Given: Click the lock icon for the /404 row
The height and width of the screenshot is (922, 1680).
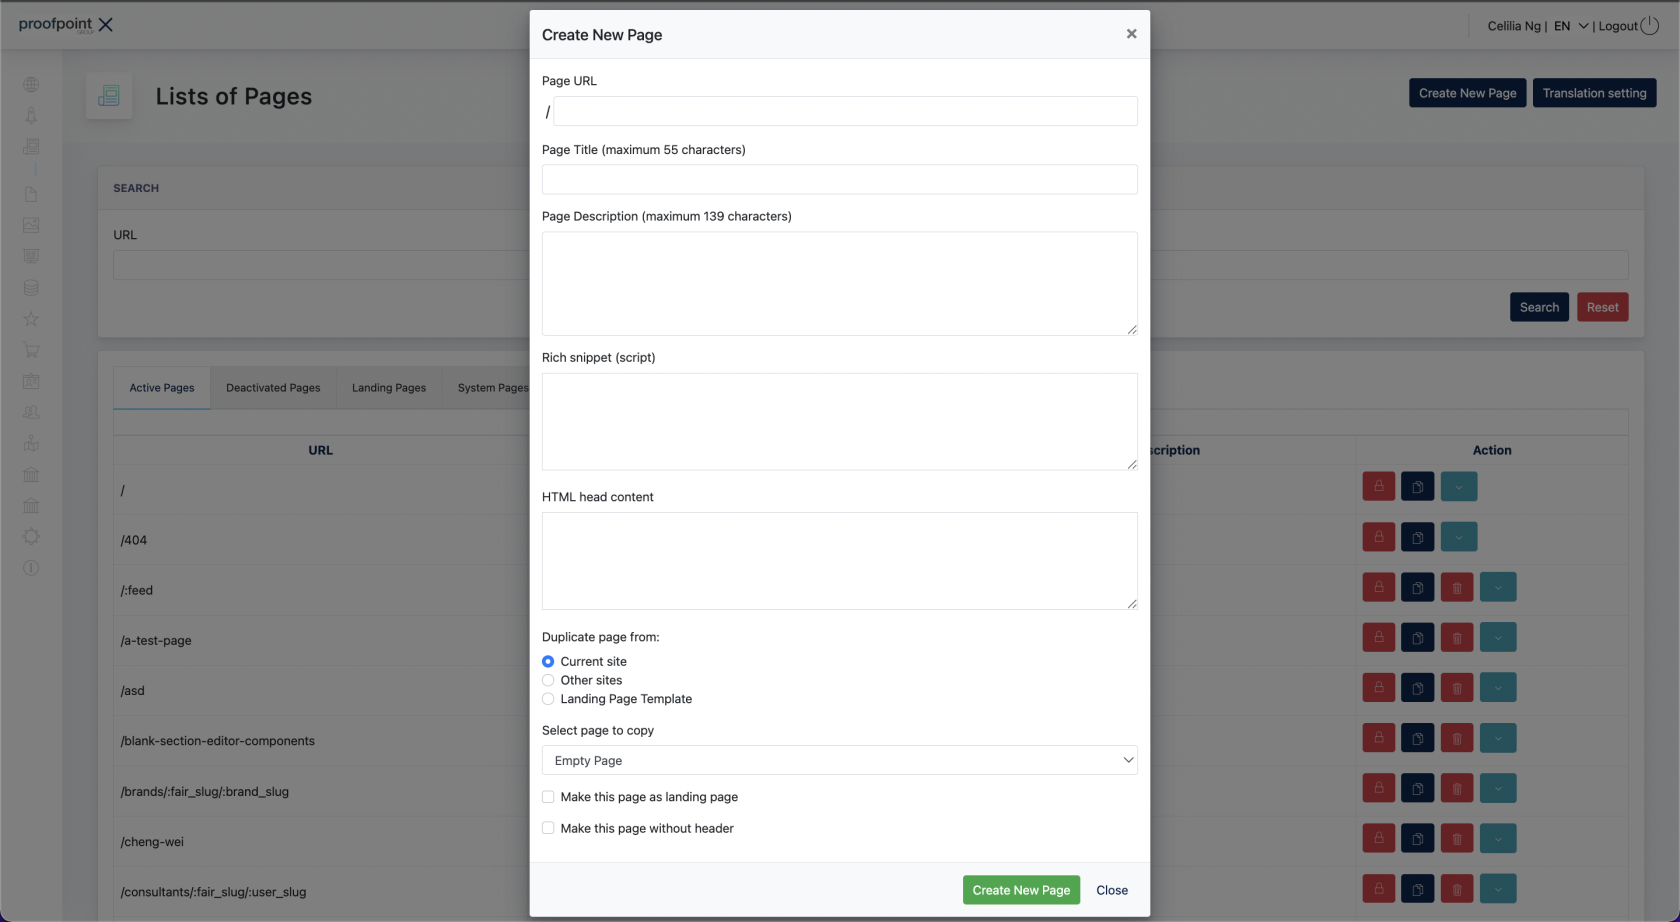Looking at the screenshot, I should (1378, 537).
